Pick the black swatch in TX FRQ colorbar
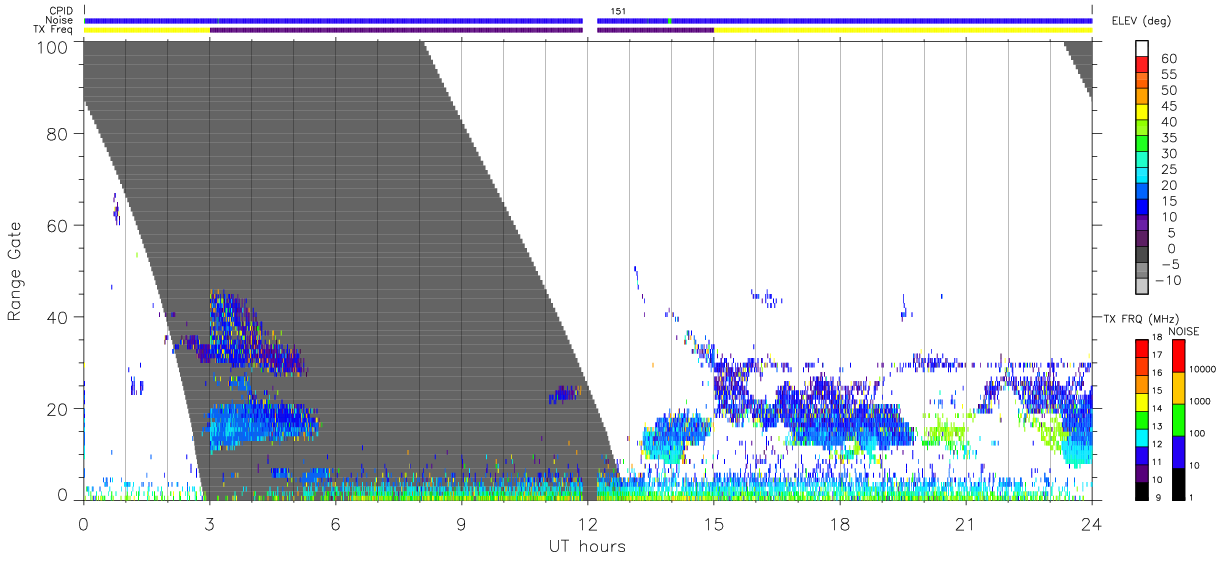The width and height of the screenshot is (1228, 567). point(1141,491)
